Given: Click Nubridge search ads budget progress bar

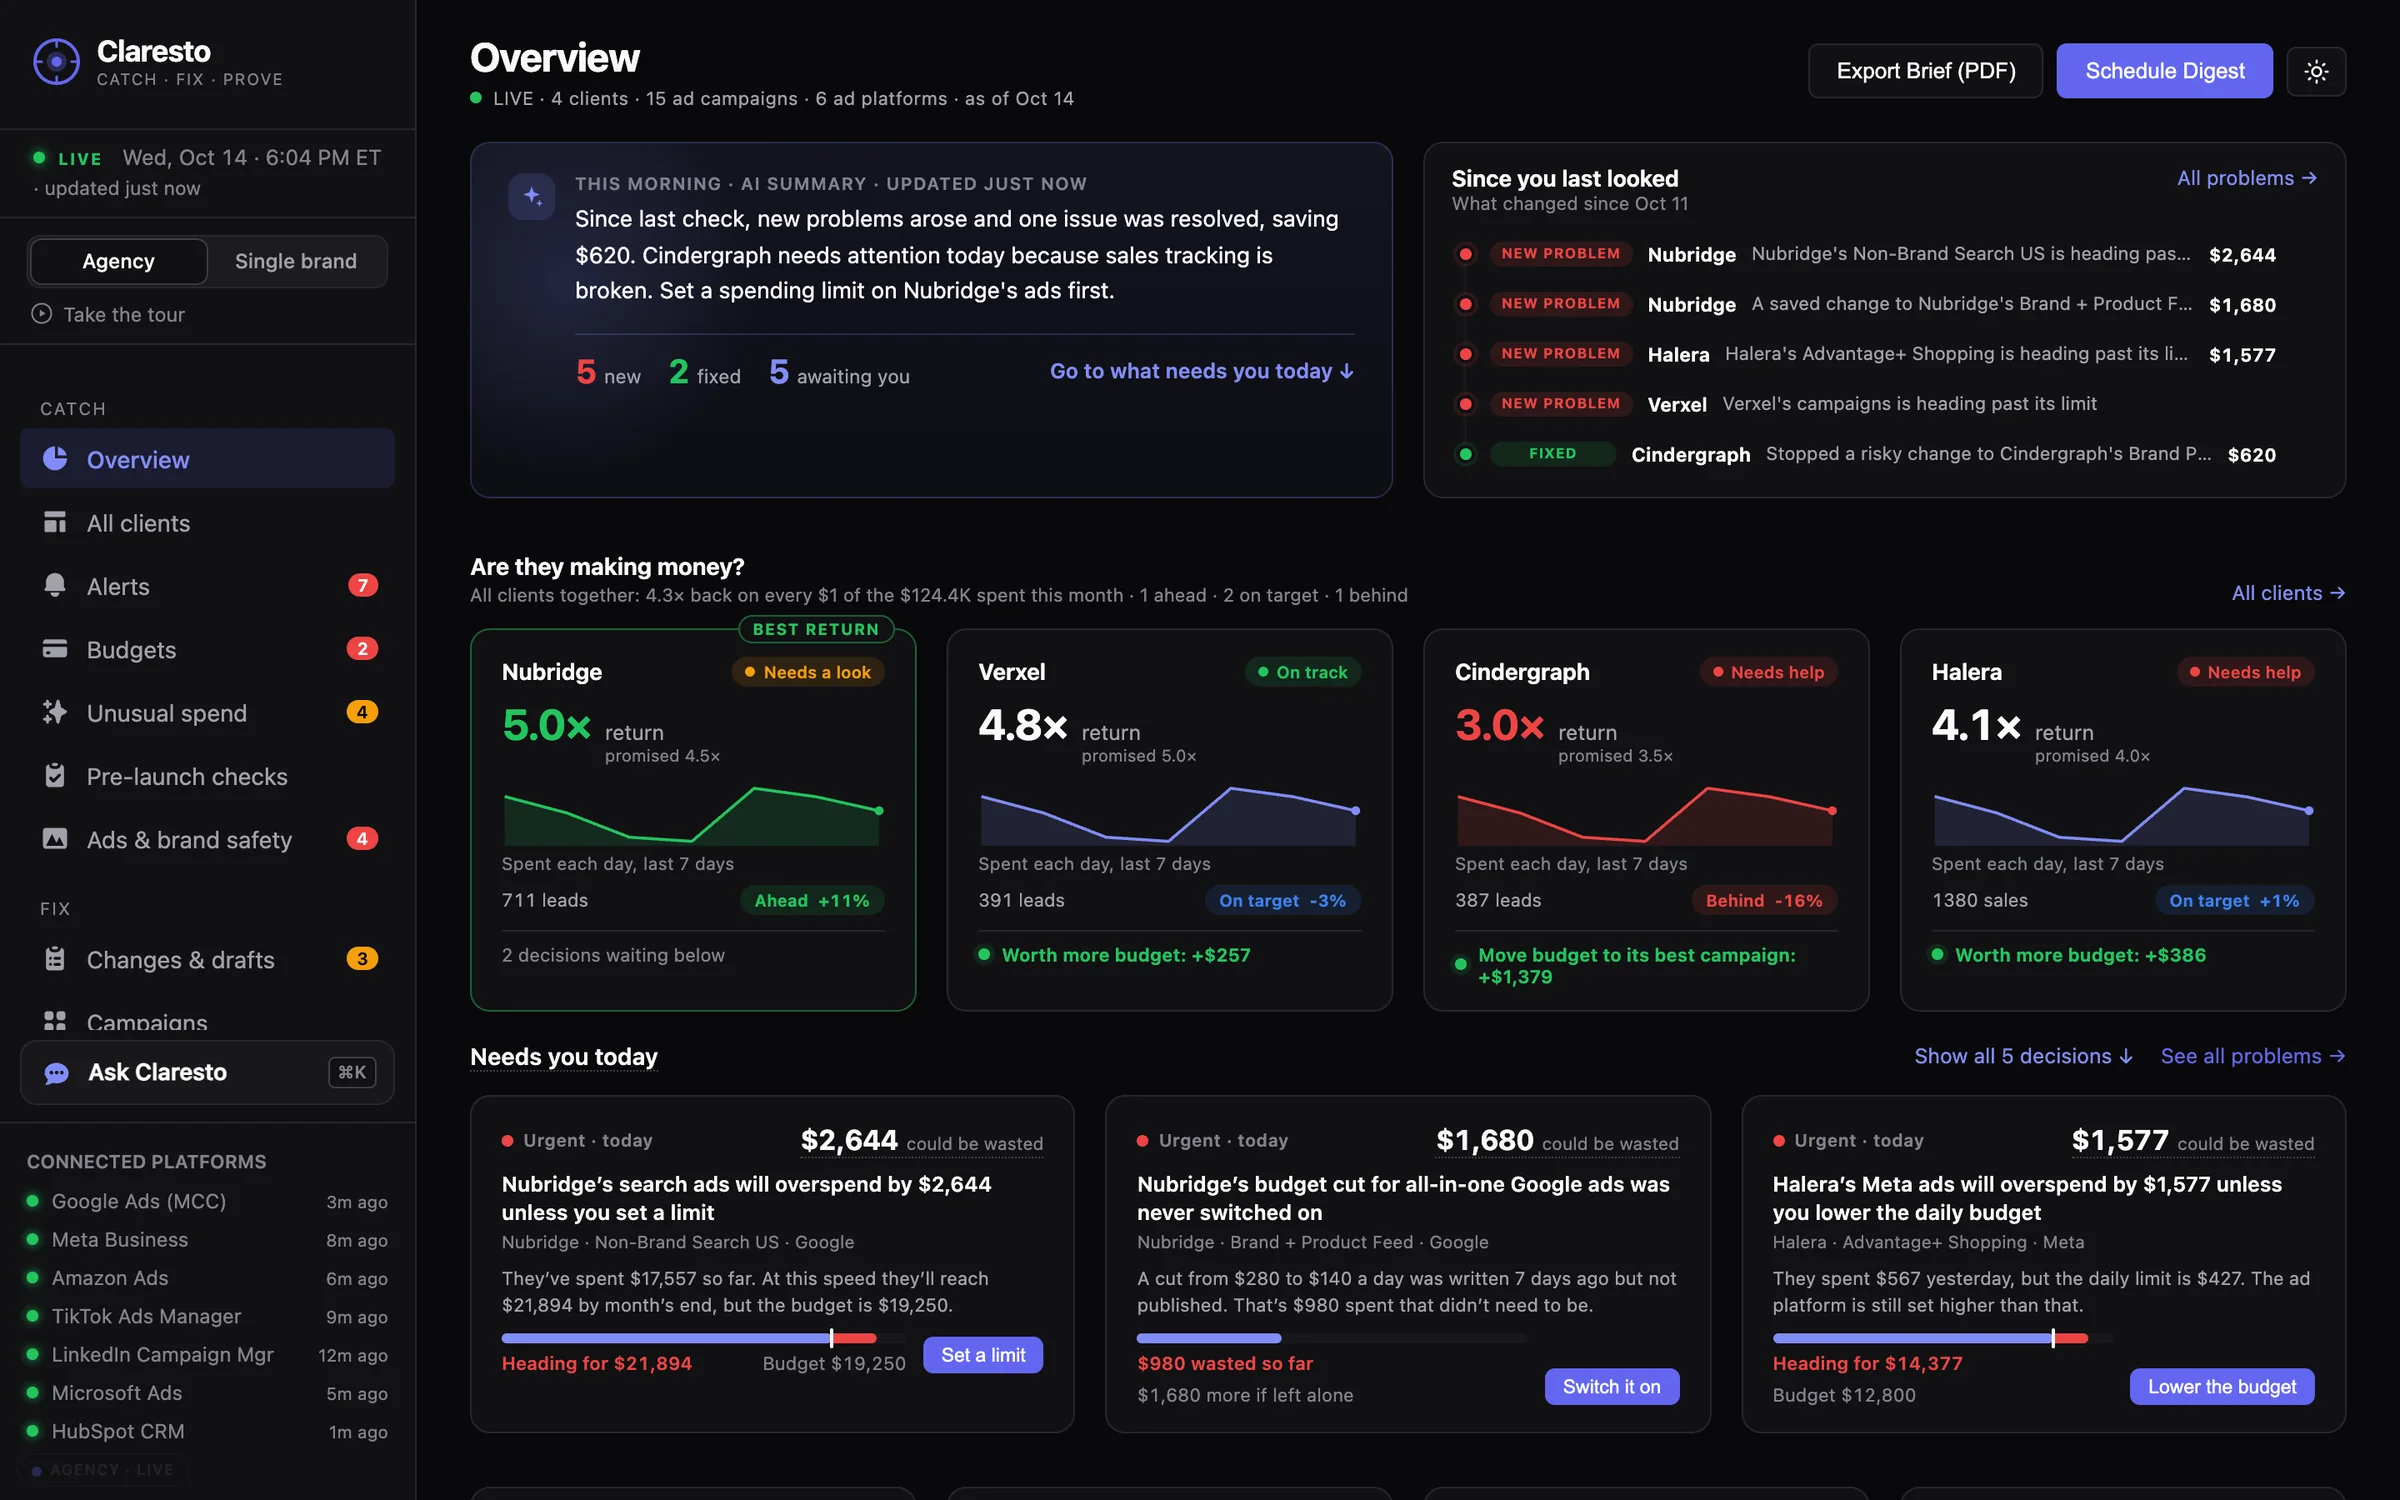Looking at the screenshot, I should pos(703,1338).
